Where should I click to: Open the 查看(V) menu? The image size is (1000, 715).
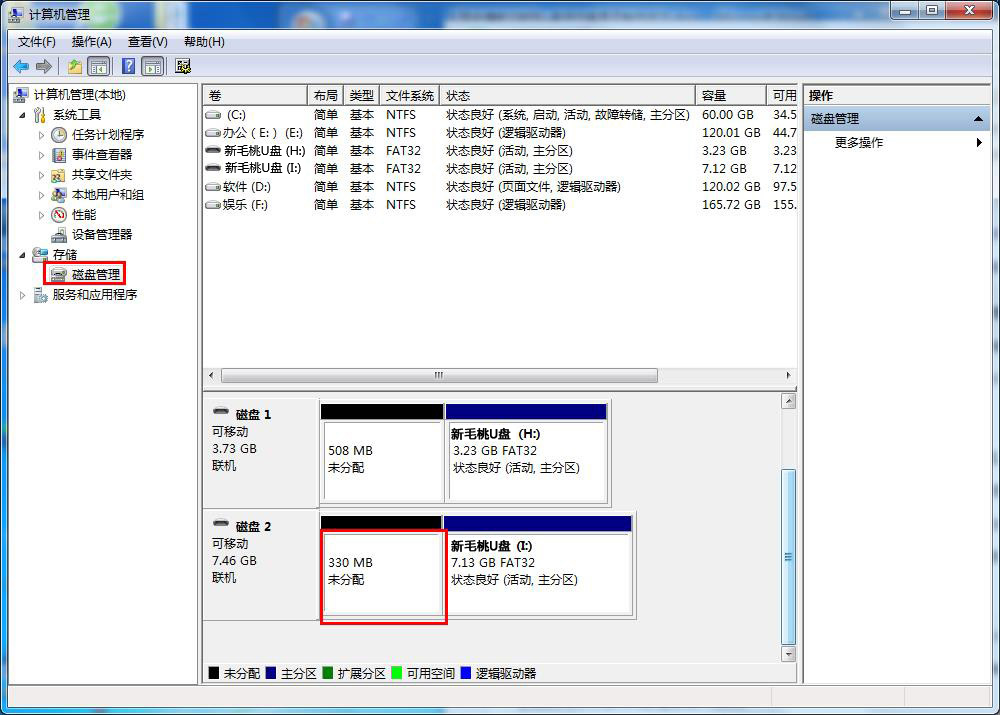[147, 42]
